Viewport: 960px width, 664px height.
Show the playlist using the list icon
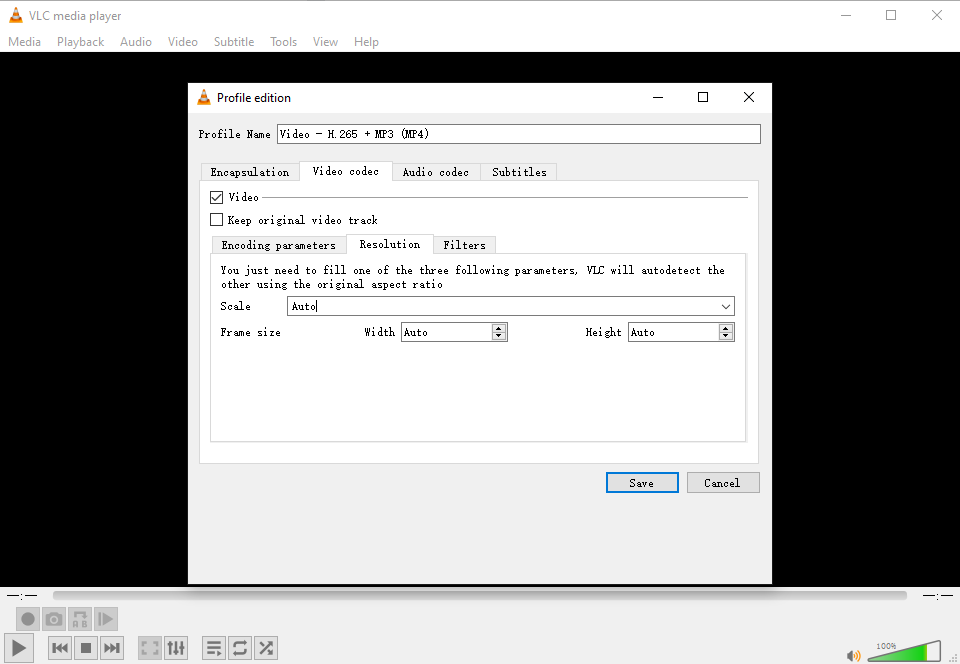coord(214,648)
